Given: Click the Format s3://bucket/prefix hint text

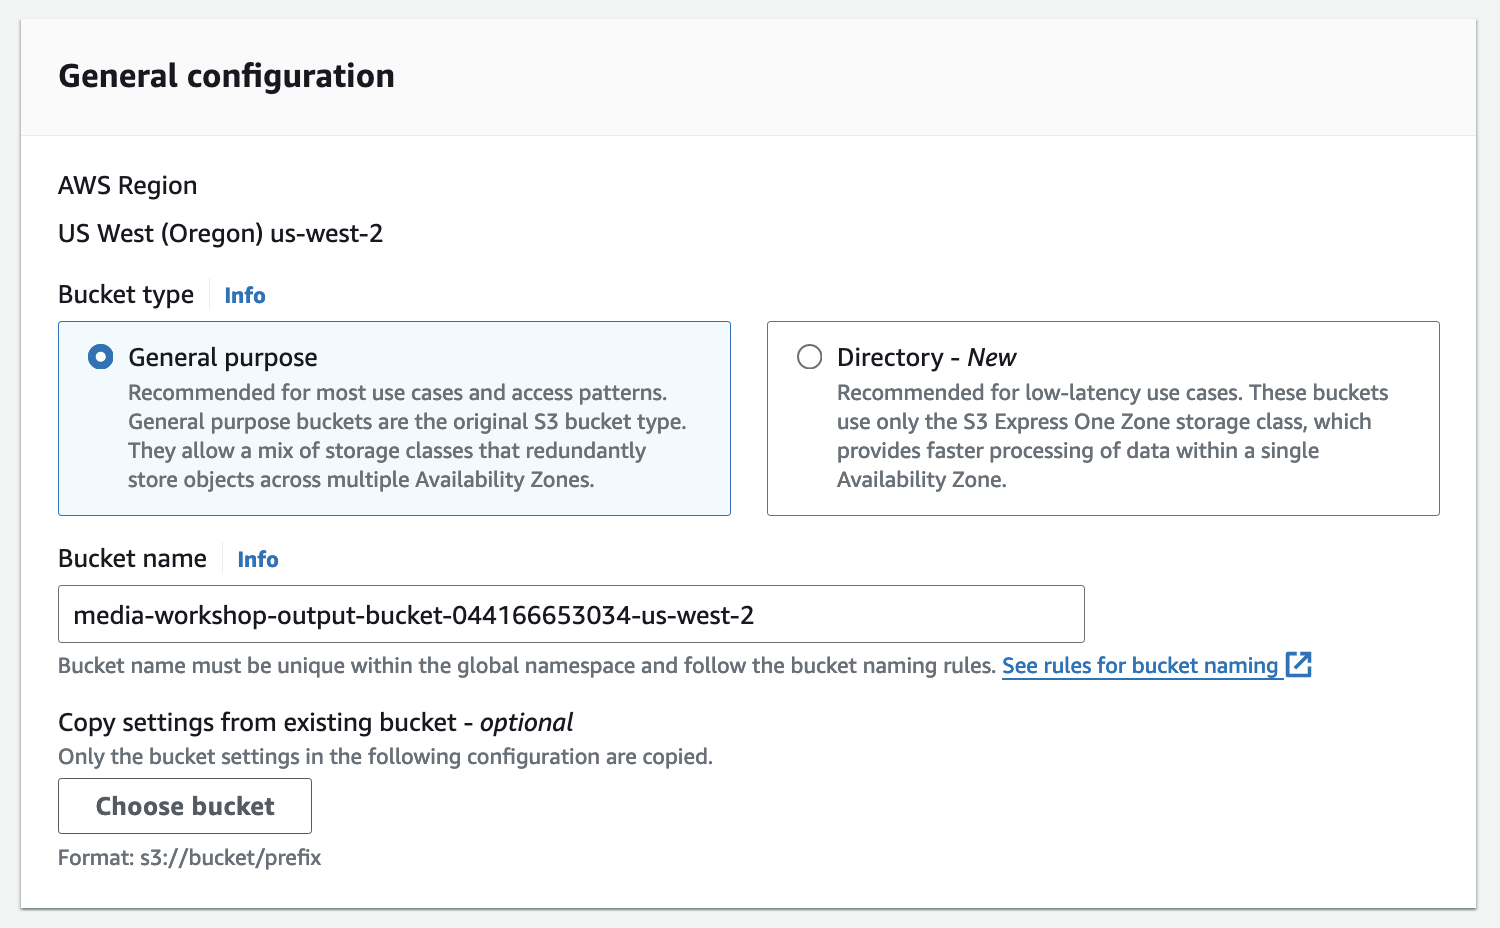Looking at the screenshot, I should (x=190, y=858).
